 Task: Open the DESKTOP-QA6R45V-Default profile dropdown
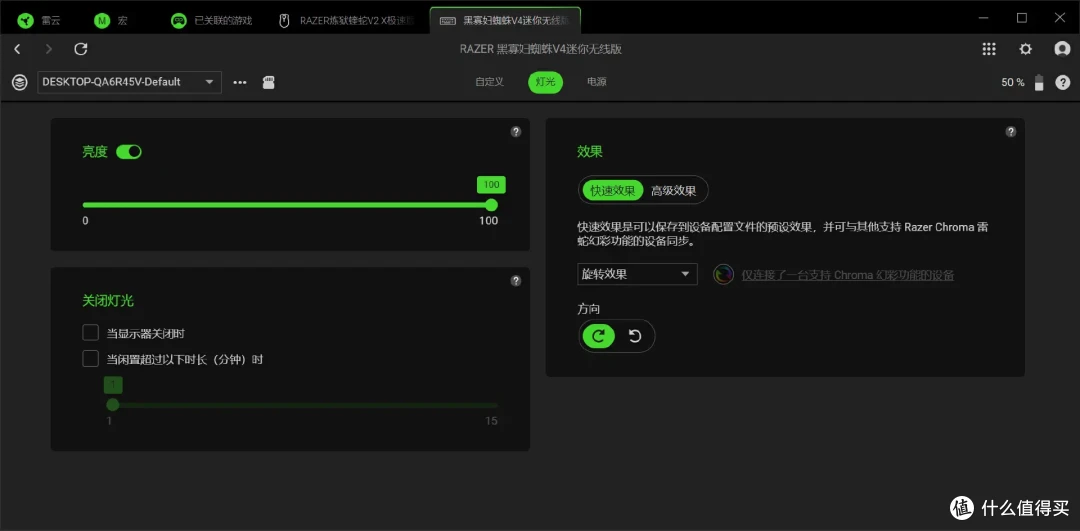pos(129,82)
